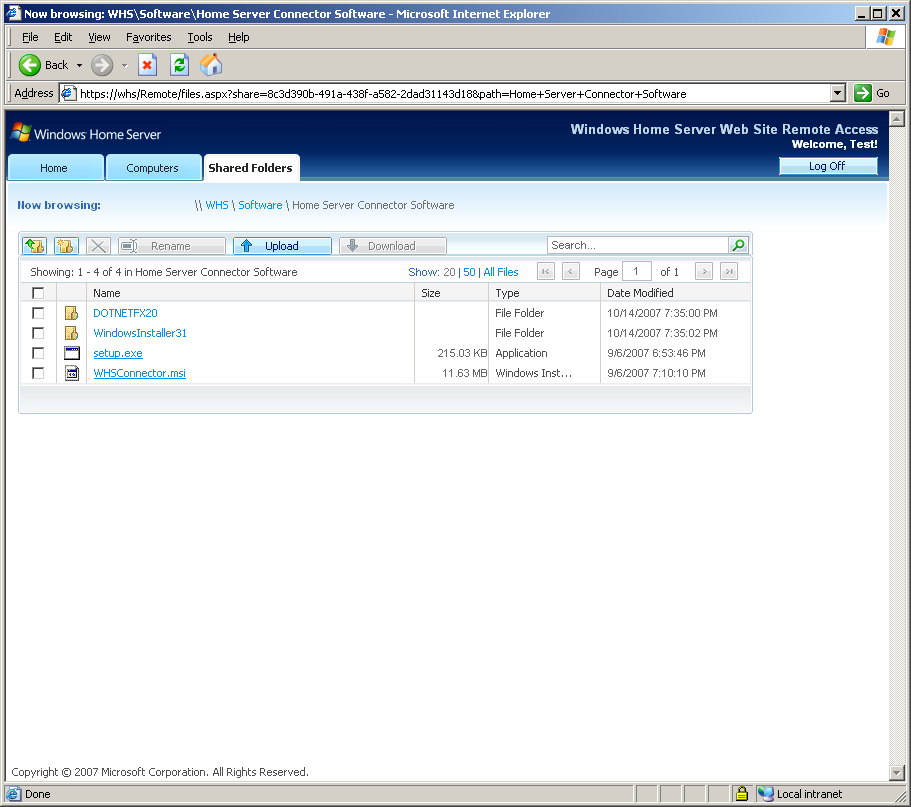Click the scrollbar down arrow
911x807 pixels.
(x=896, y=773)
